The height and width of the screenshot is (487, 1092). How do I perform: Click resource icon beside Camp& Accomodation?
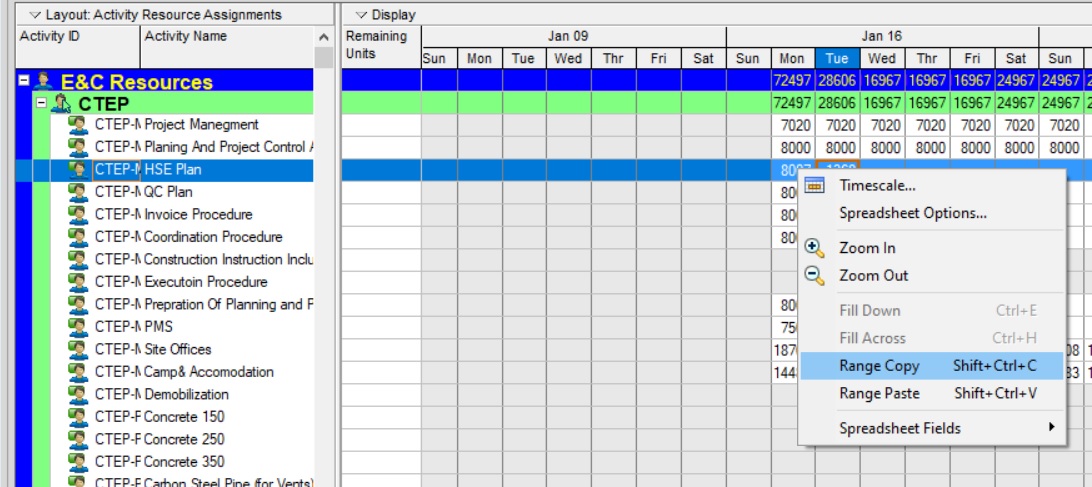click(x=78, y=372)
